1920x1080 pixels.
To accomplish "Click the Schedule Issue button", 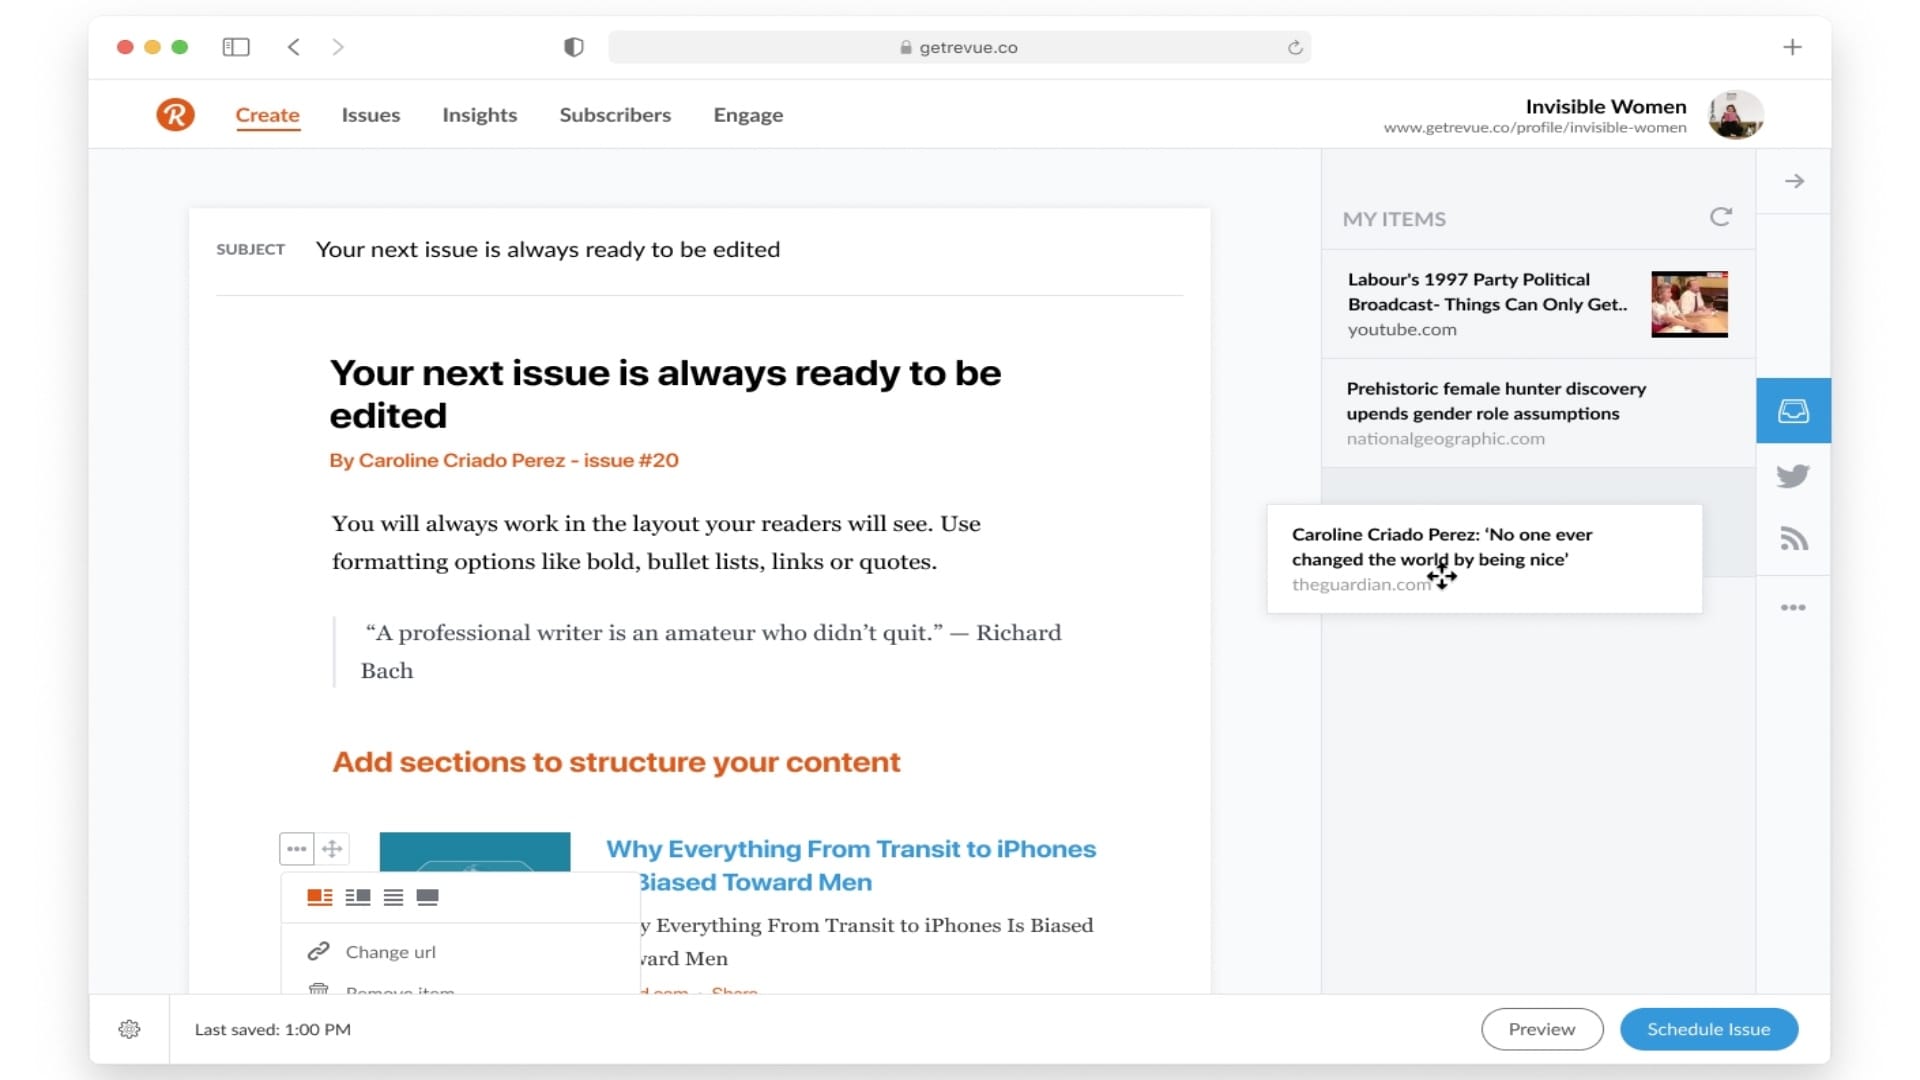I will [1709, 1029].
